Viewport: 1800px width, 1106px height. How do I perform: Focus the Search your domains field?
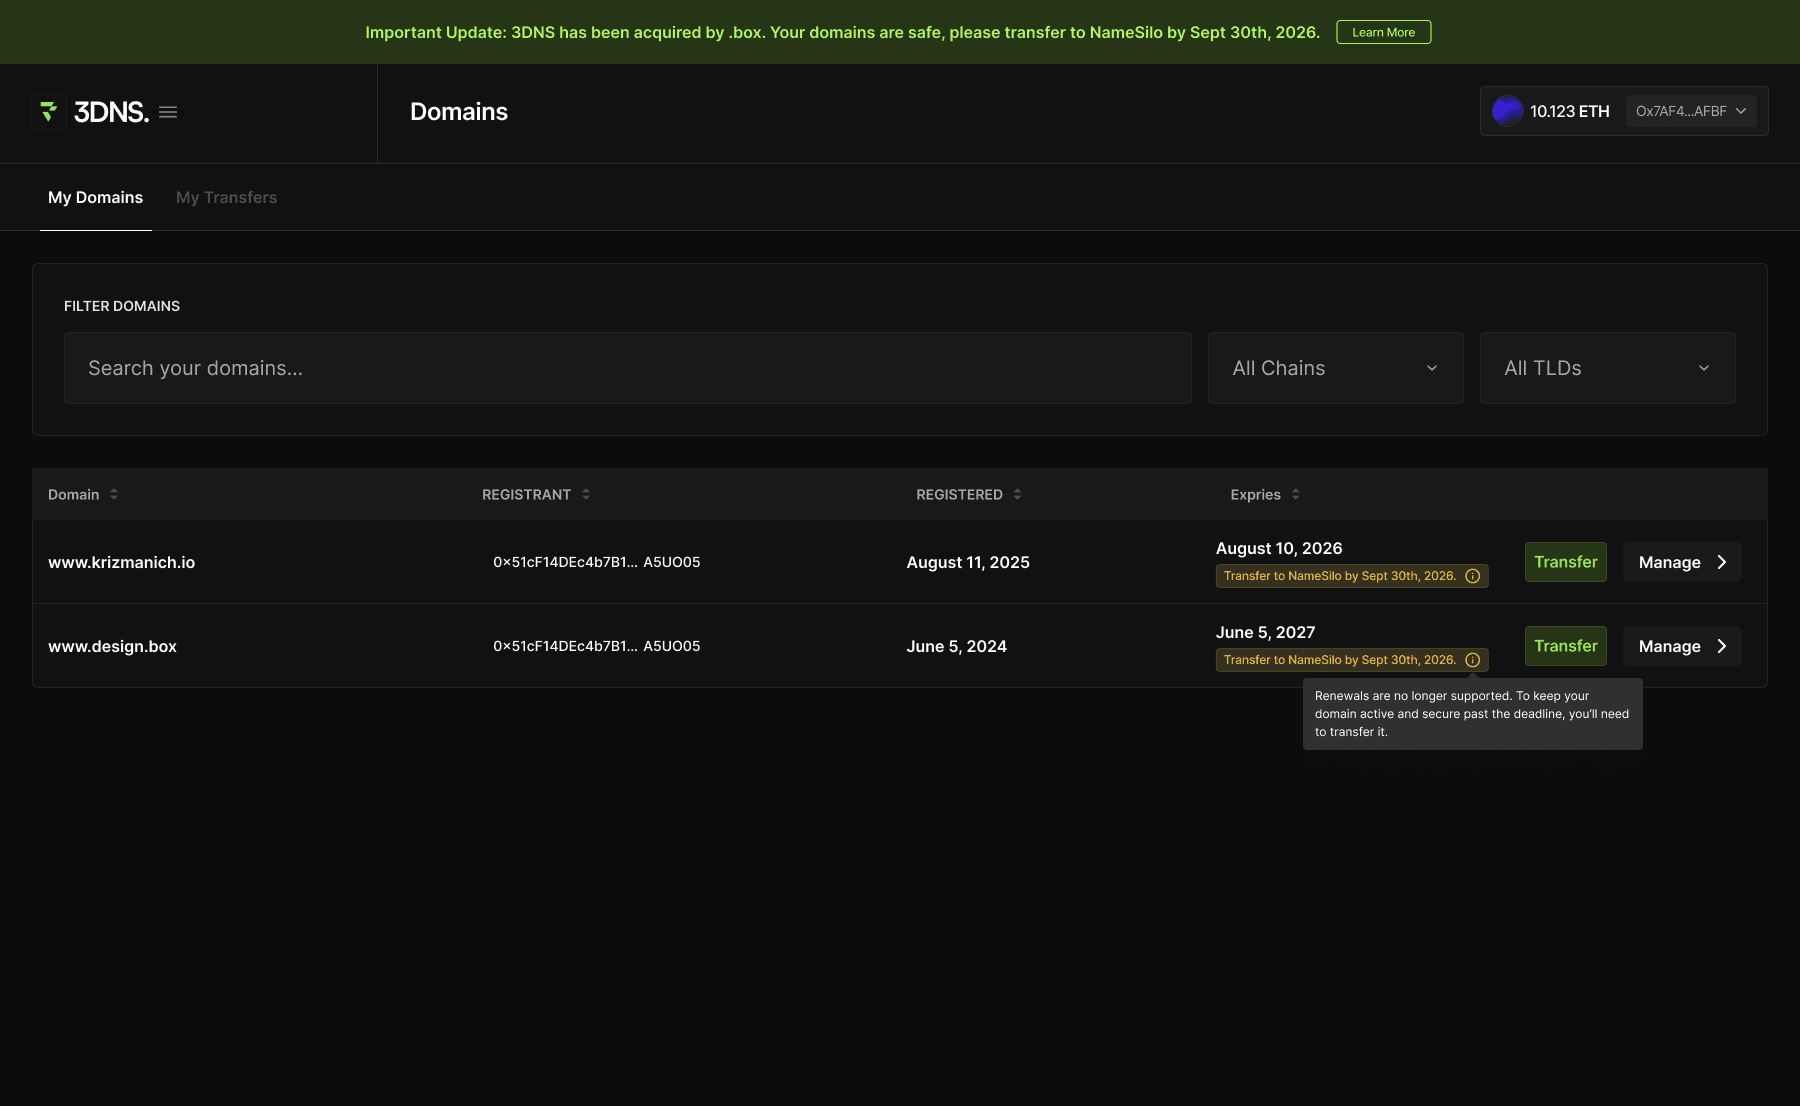[x=627, y=368]
